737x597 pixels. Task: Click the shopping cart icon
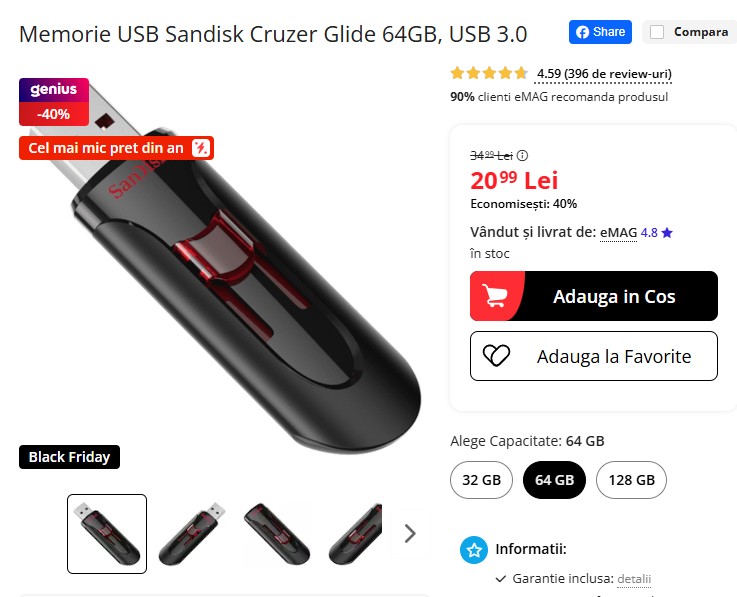point(495,296)
